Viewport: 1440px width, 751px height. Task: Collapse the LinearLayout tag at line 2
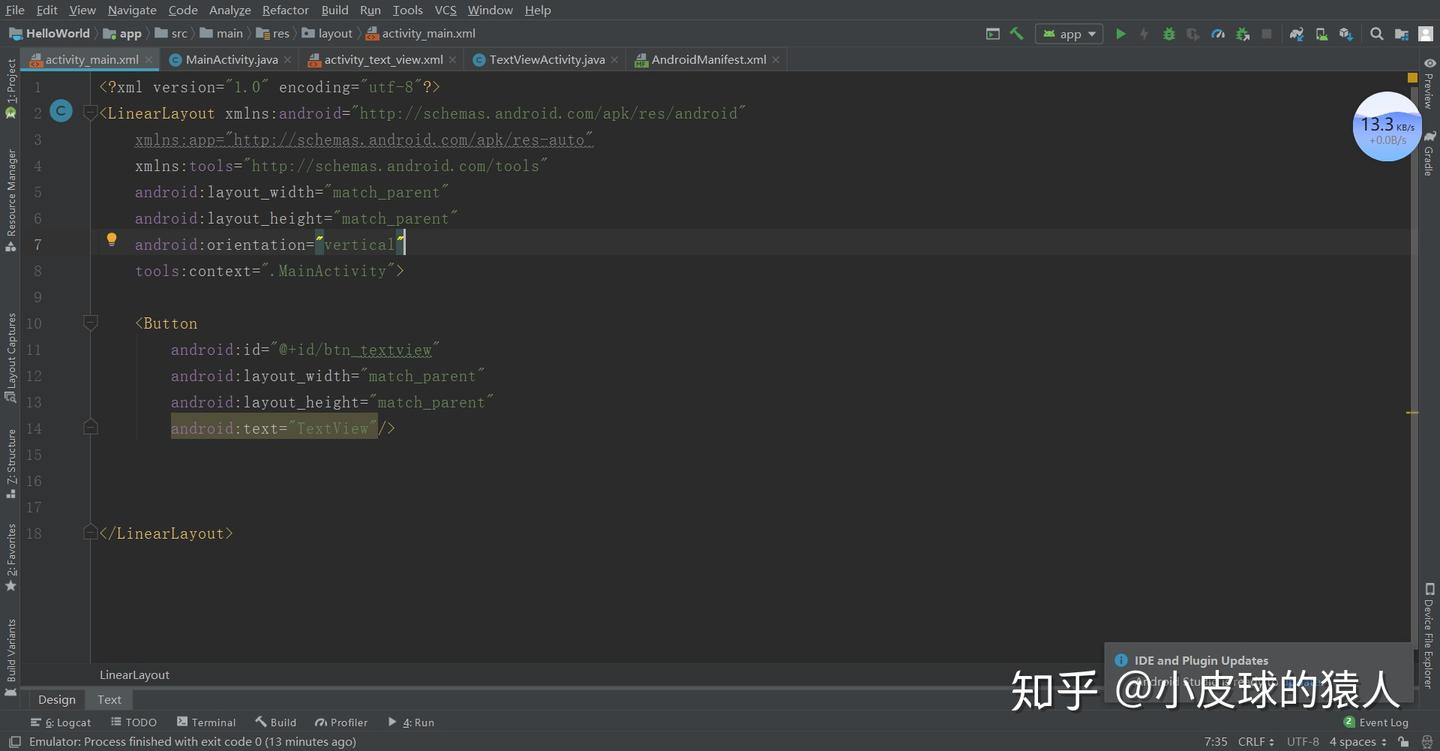(91, 114)
